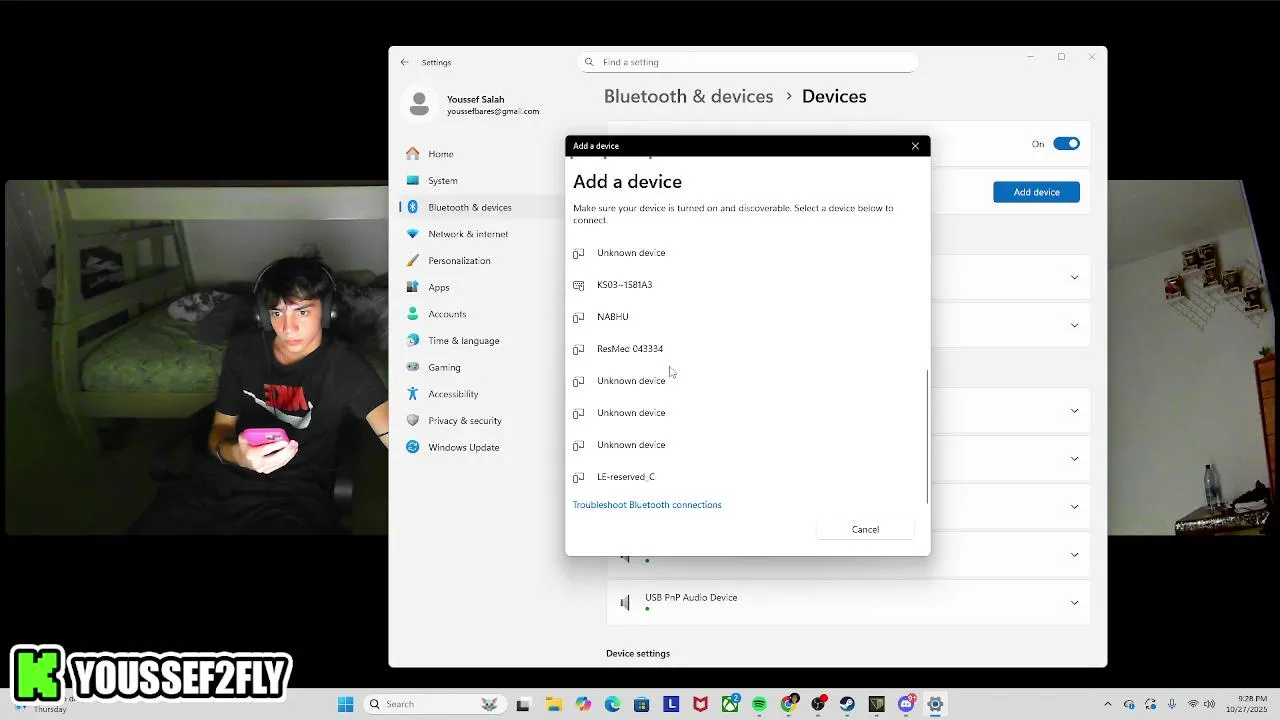
Task: Turn off the Bluetooth On toggle
Action: [x=1067, y=144]
